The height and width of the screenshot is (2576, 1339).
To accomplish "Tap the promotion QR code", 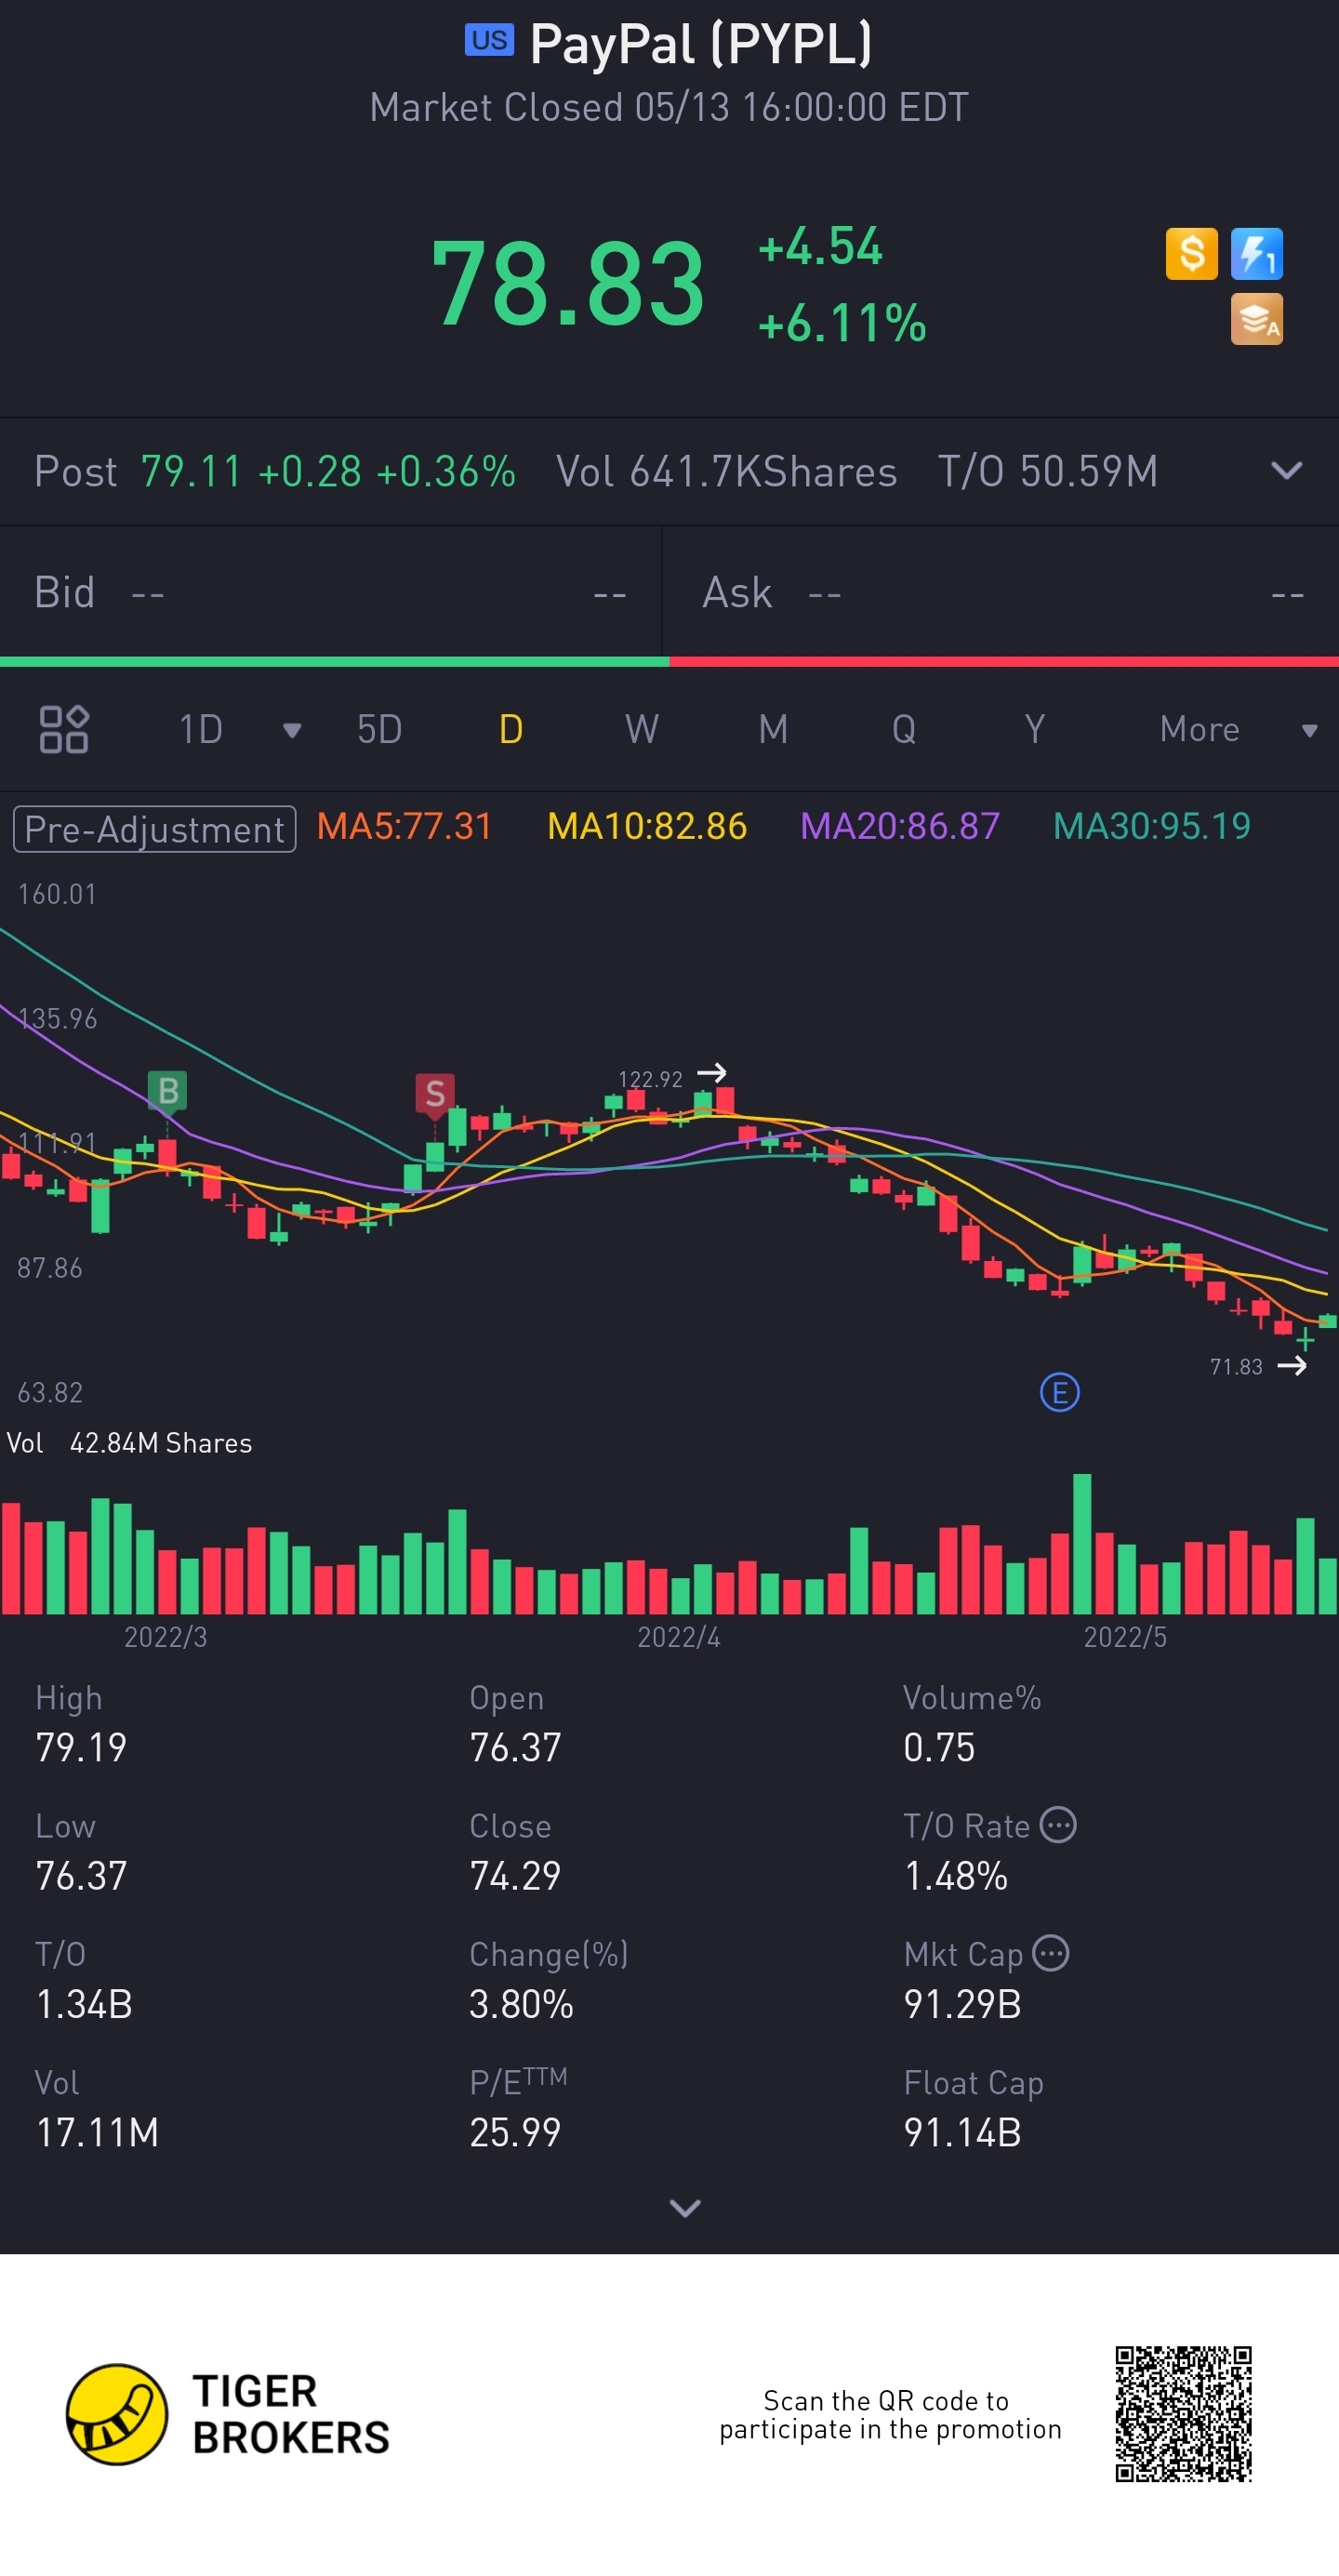I will tap(1184, 2414).
